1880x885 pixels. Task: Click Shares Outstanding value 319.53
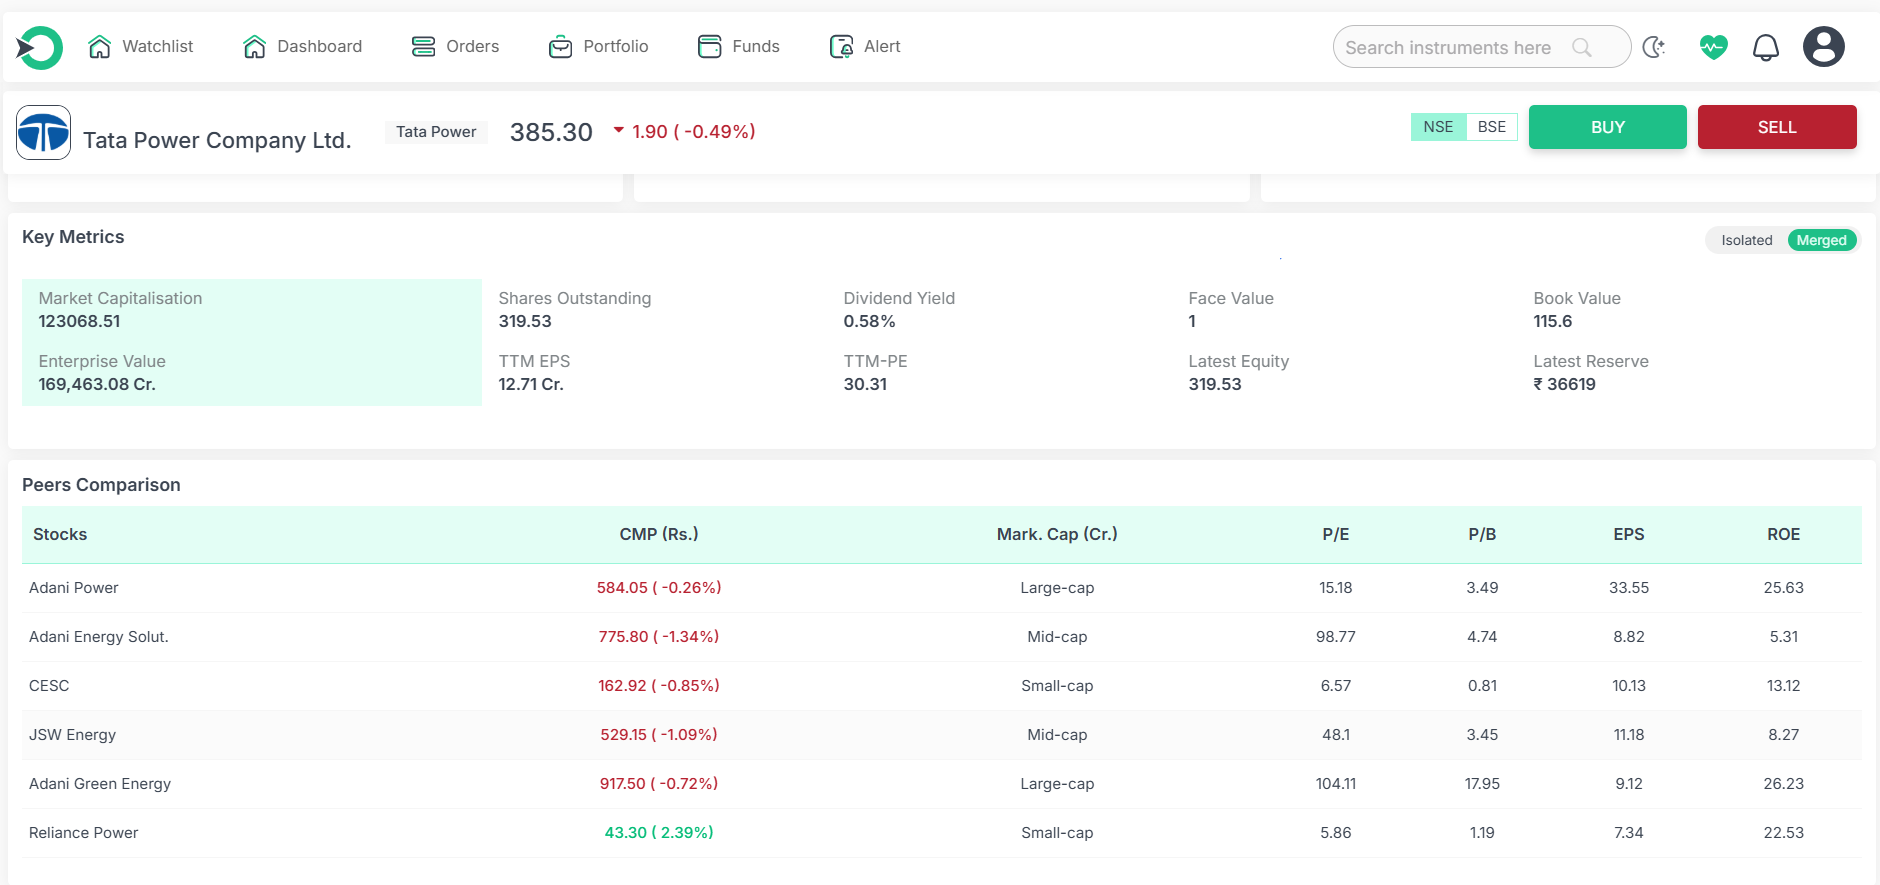coord(525,321)
